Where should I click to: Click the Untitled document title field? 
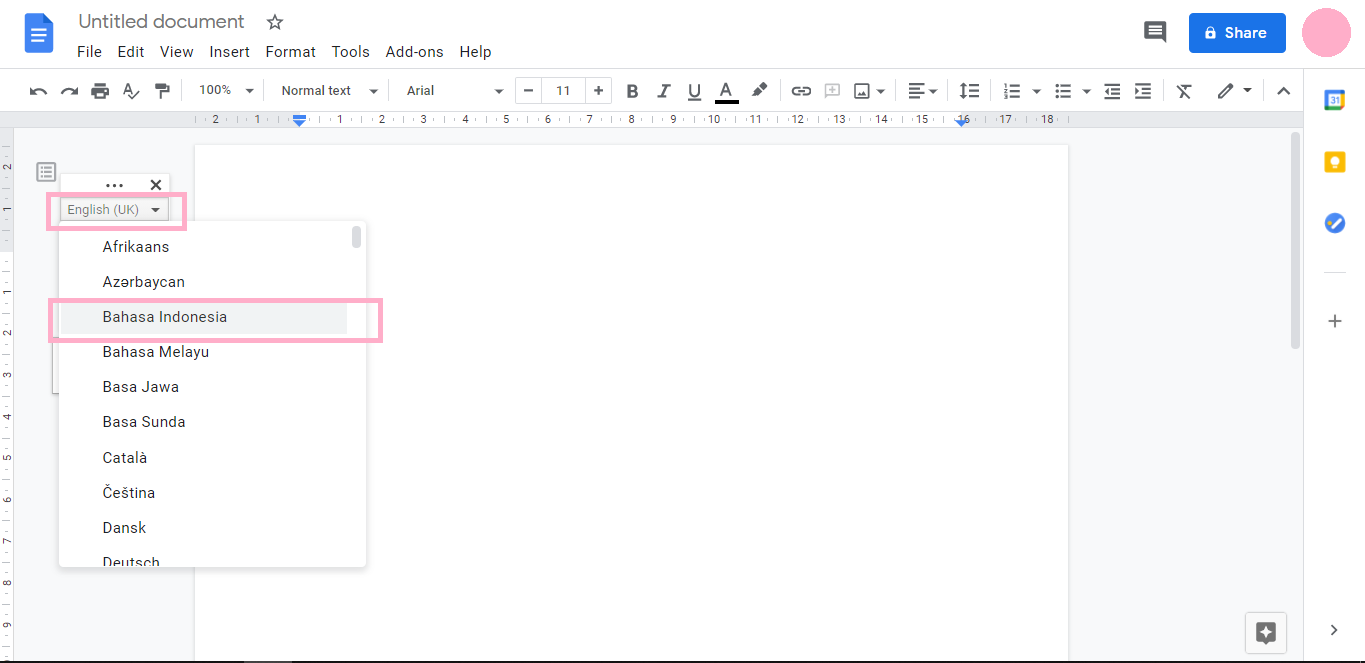(161, 22)
